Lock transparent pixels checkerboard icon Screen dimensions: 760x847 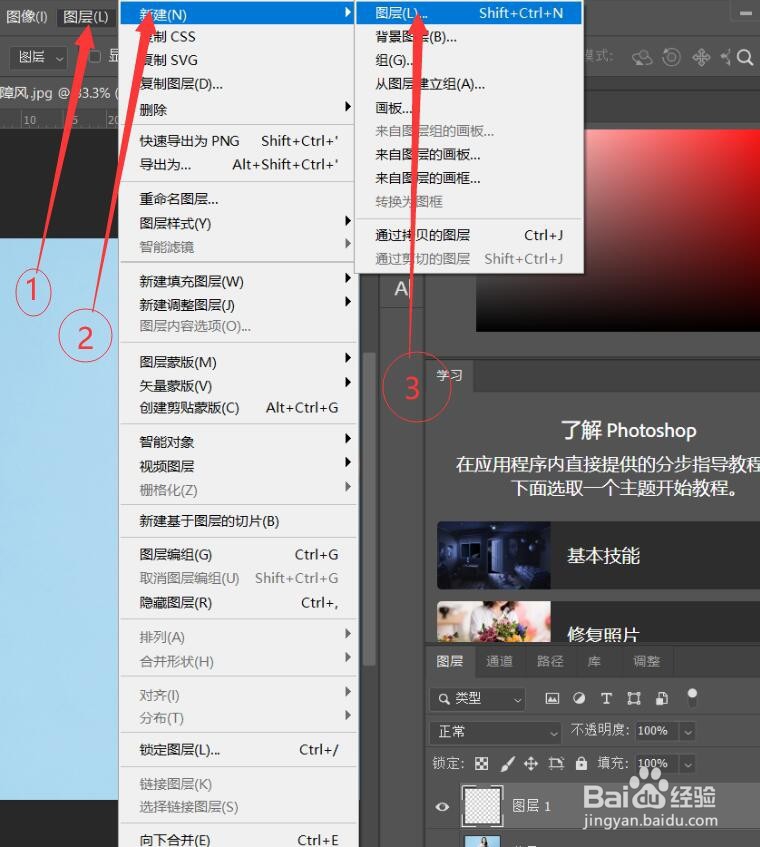coord(481,763)
